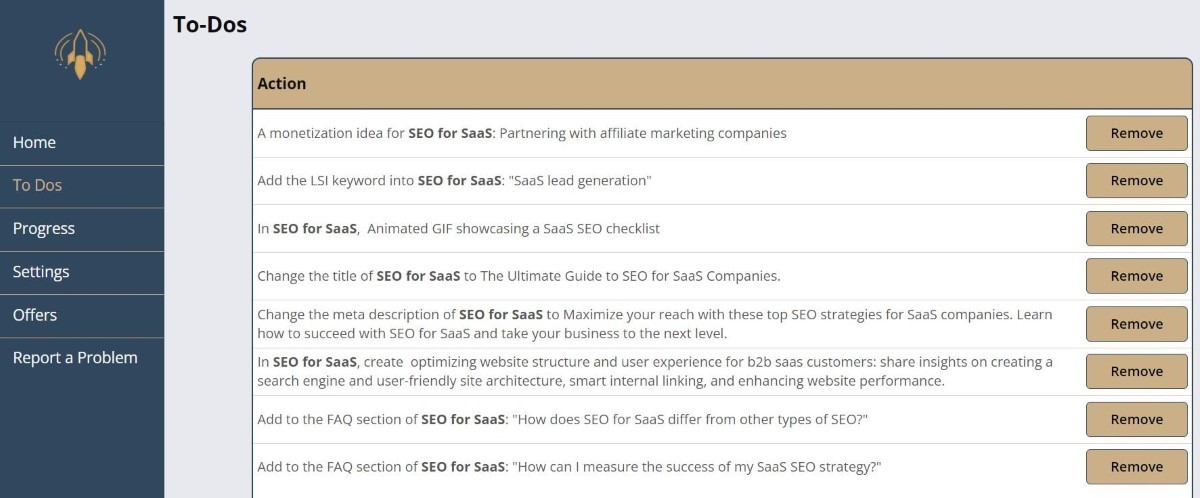This screenshot has width=1200, height=498.
Task: Remove the change title to-do
Action: coord(1137,276)
